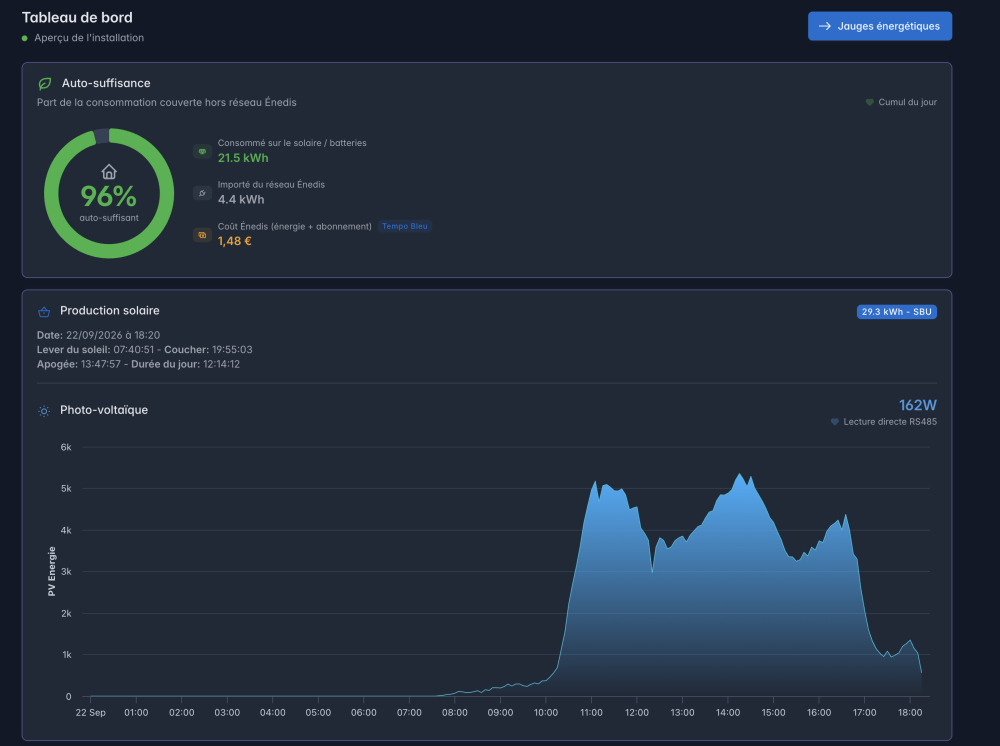Viewport: 1000px width, 746px height.
Task: Click the plug icon next to Importé du réseau
Action: [x=202, y=193]
